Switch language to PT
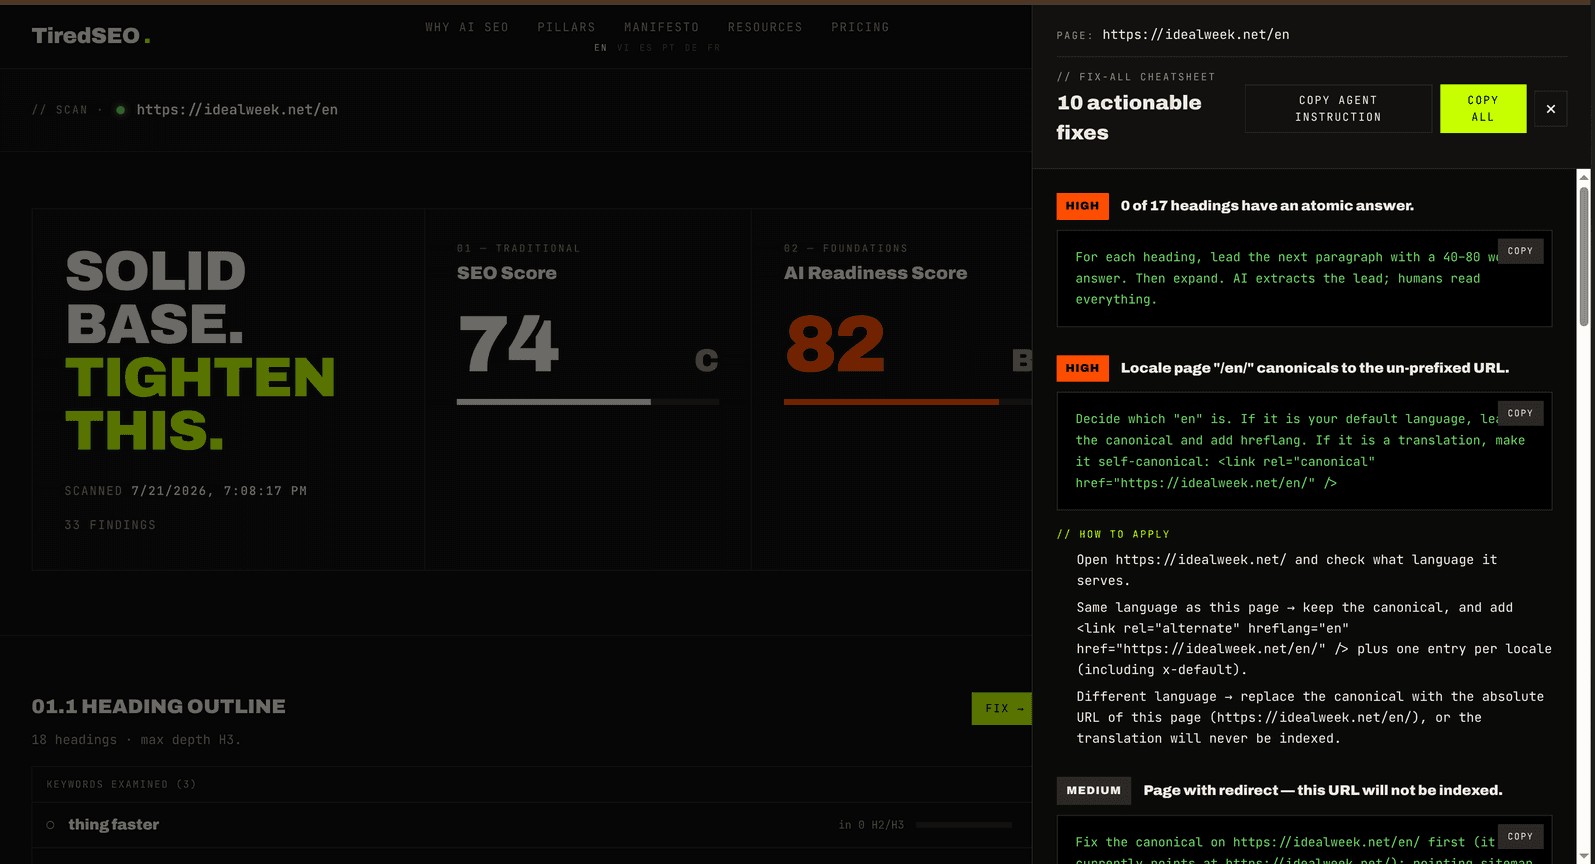The width and height of the screenshot is (1595, 864). point(668,48)
